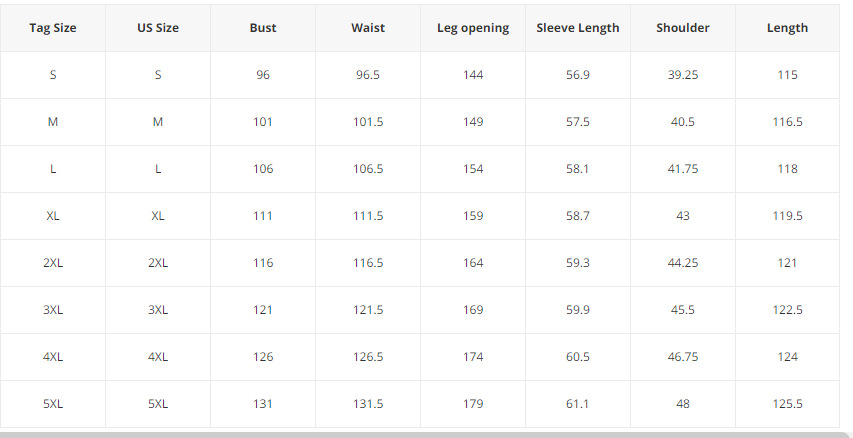Click the 5XL cell in Tag Size column
853x438 pixels.
click(53, 404)
